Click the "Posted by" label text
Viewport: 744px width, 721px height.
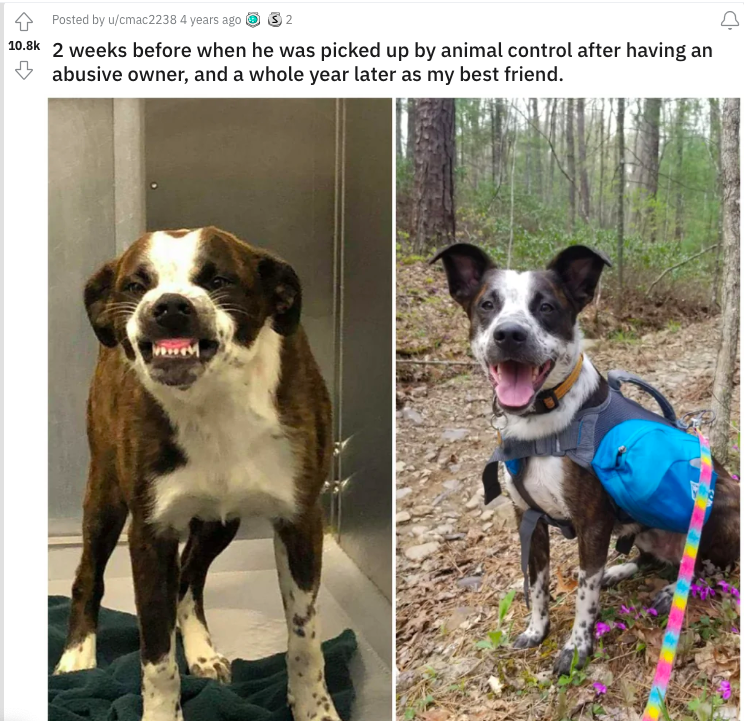[x=78, y=20]
